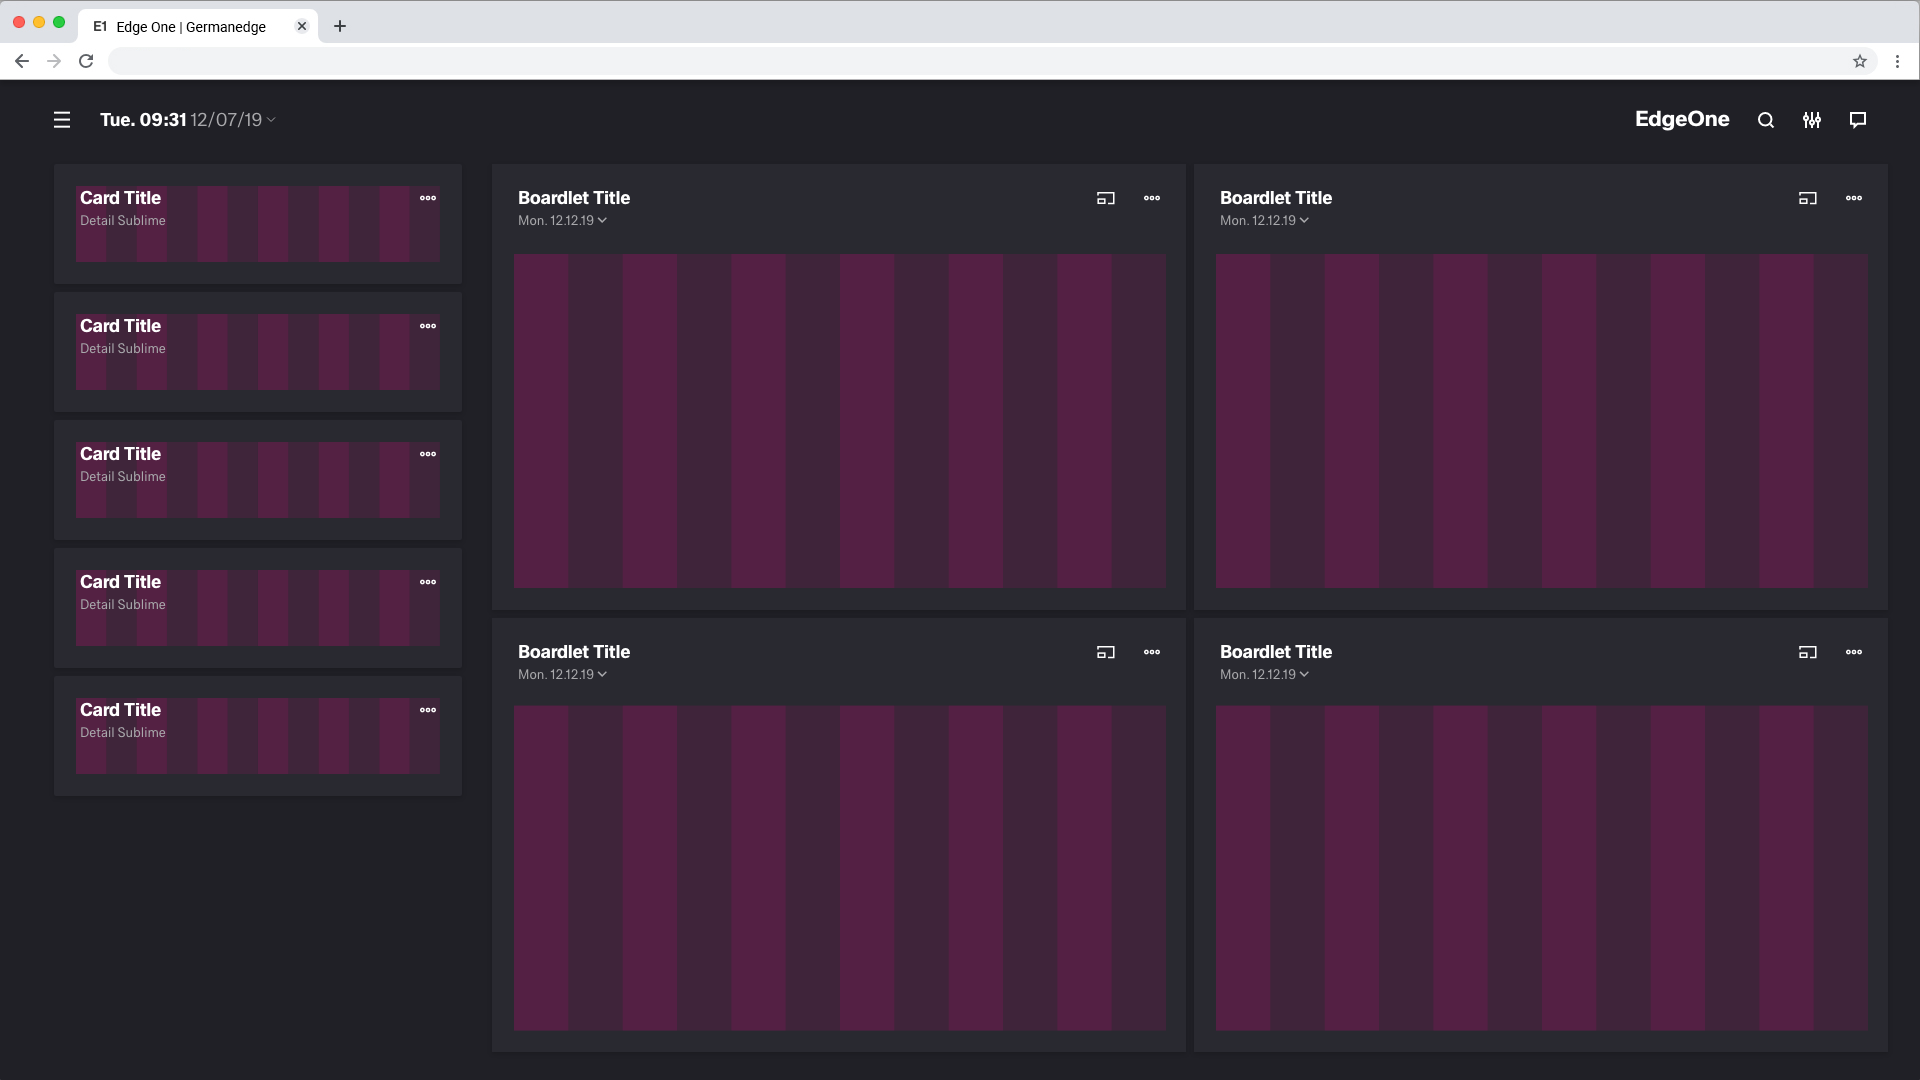
Task: Open first card's three-dot menu
Action: point(428,198)
